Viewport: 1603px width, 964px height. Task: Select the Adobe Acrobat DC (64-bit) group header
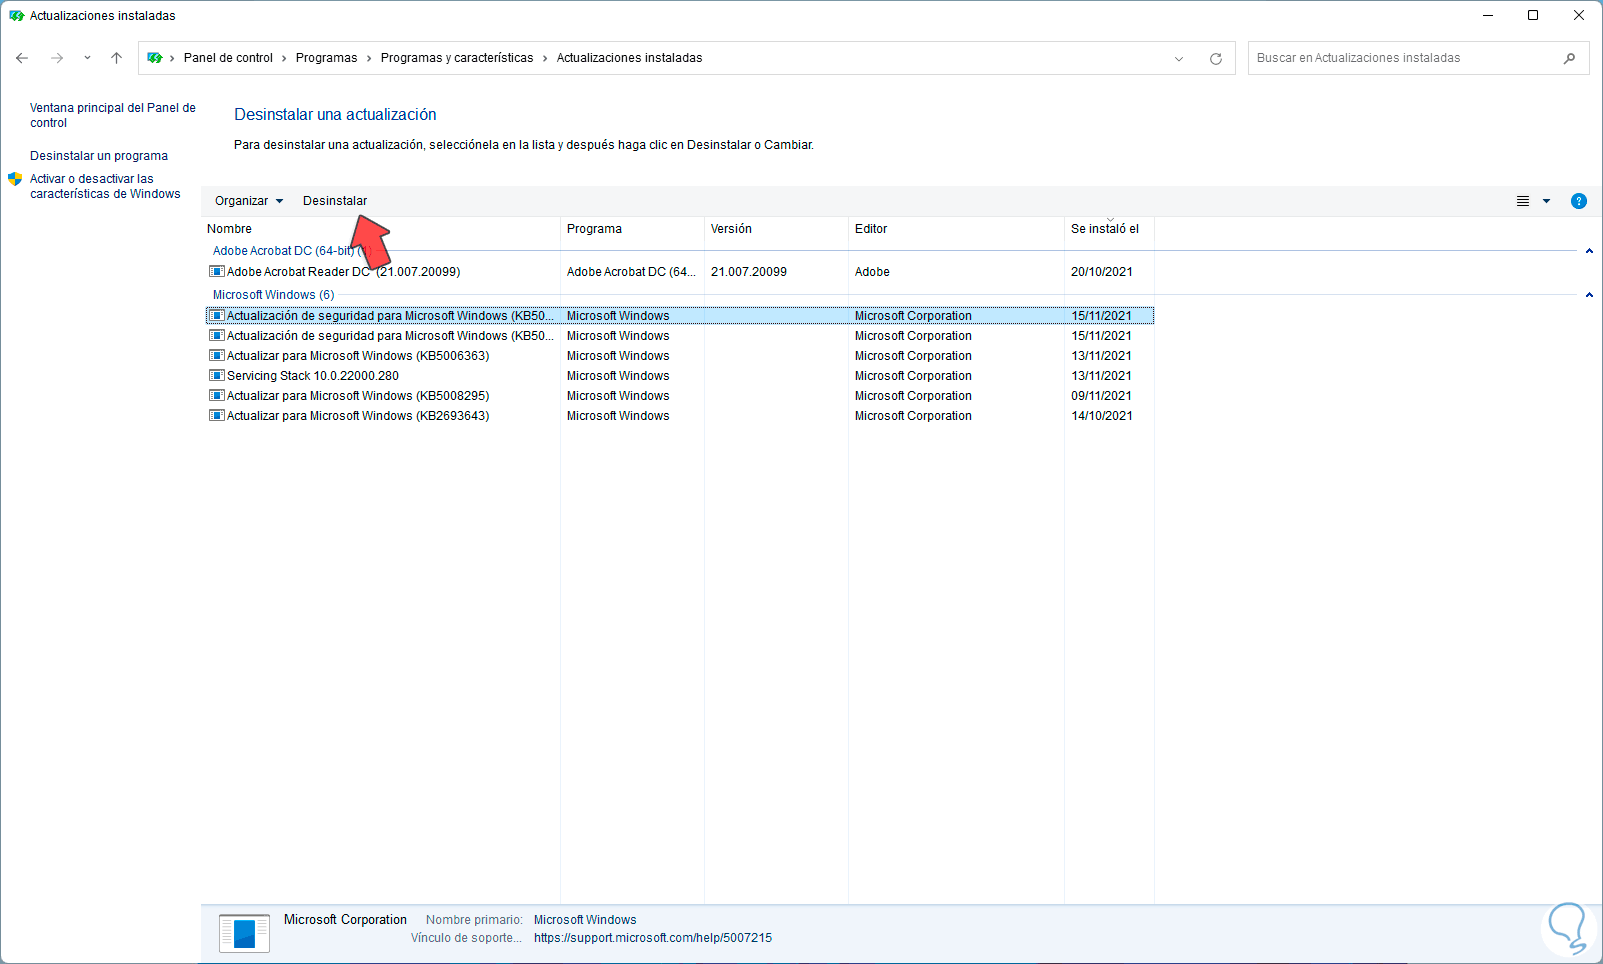coord(292,251)
